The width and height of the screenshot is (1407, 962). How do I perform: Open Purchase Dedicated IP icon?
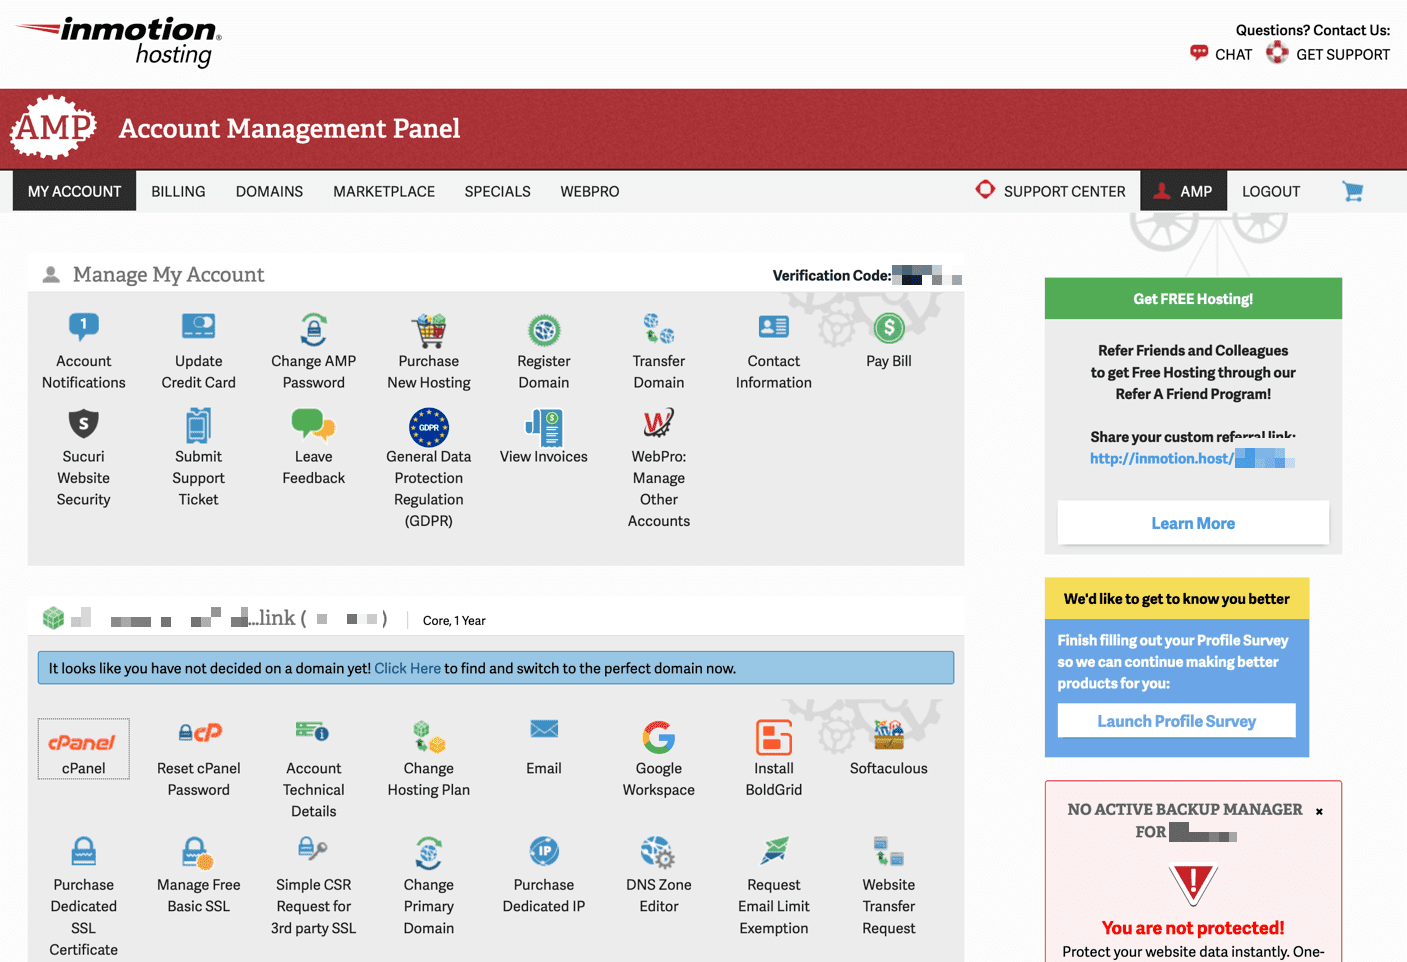point(544,851)
